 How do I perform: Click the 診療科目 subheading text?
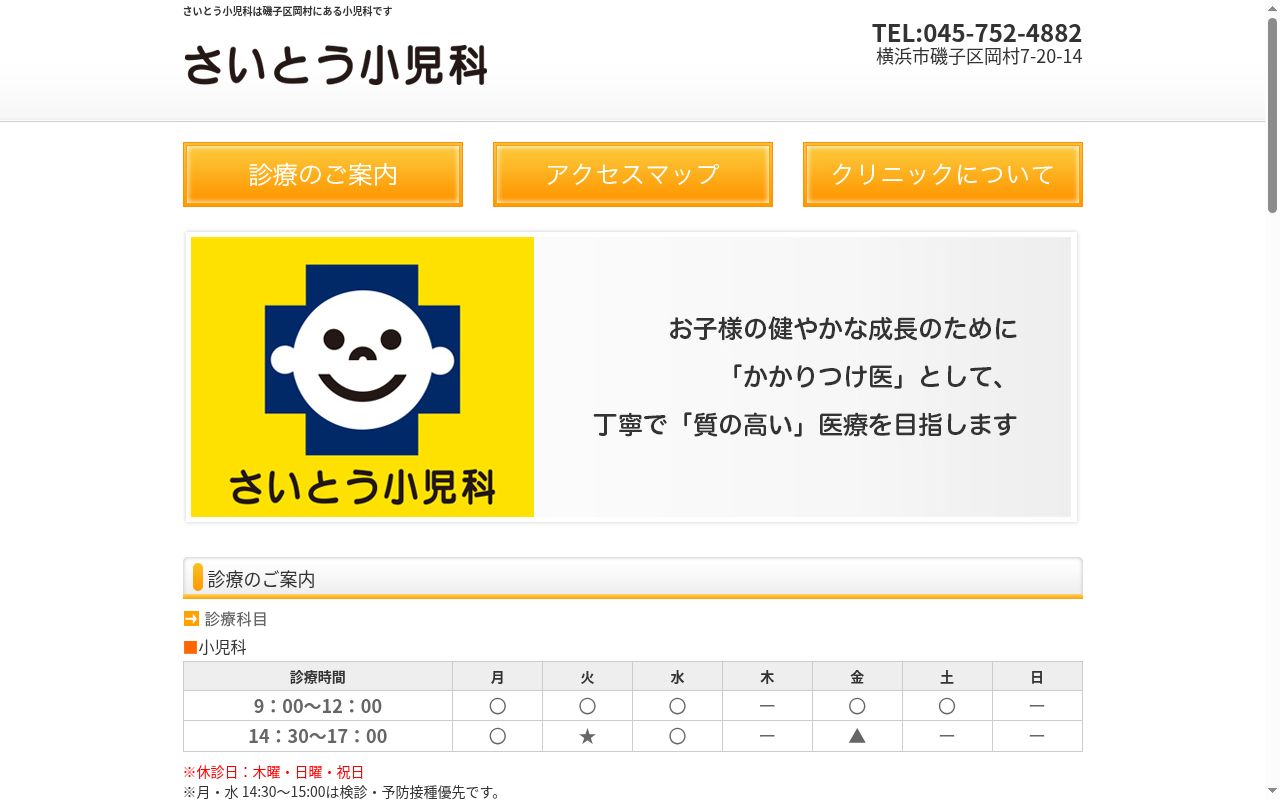(236, 619)
